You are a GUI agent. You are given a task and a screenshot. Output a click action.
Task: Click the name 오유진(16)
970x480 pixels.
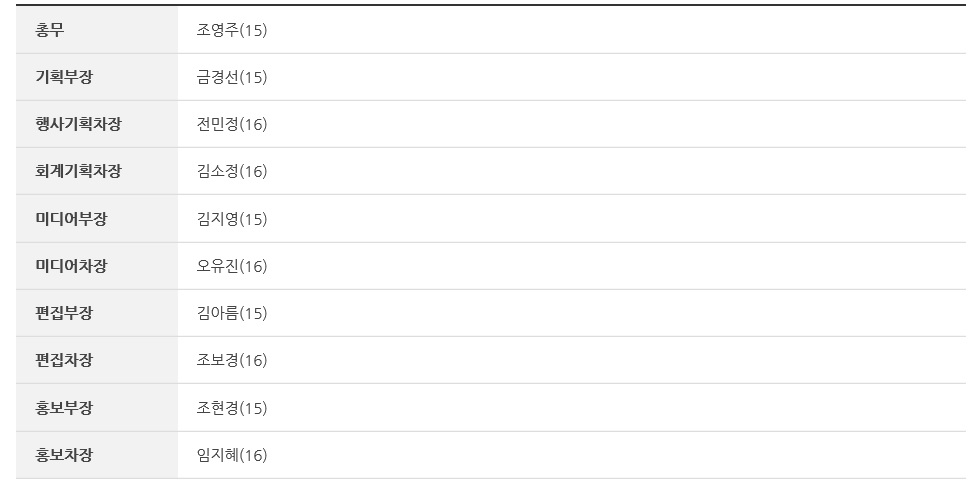pyautogui.click(x=232, y=266)
